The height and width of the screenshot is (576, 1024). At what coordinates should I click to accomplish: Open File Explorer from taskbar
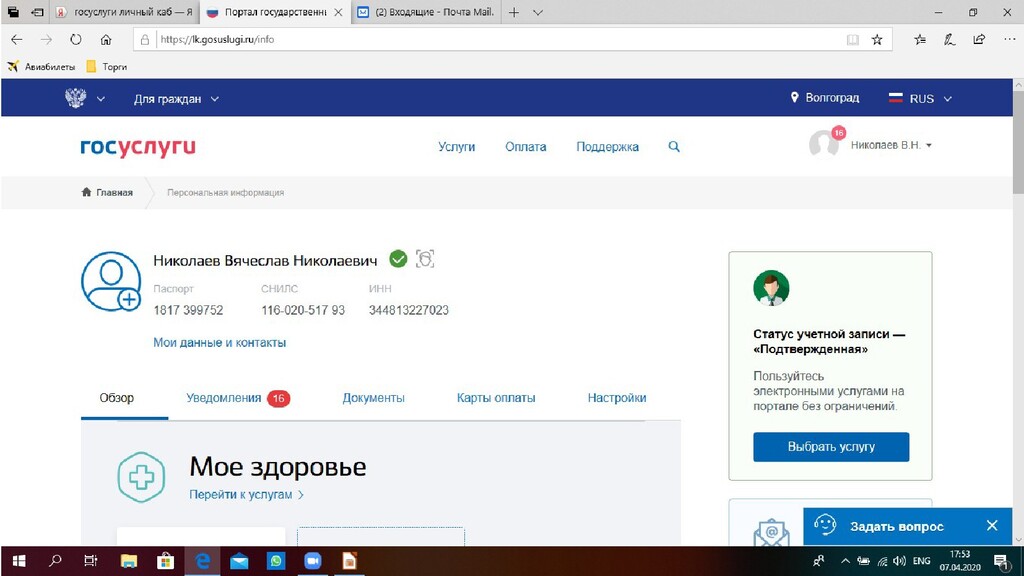[129, 561]
